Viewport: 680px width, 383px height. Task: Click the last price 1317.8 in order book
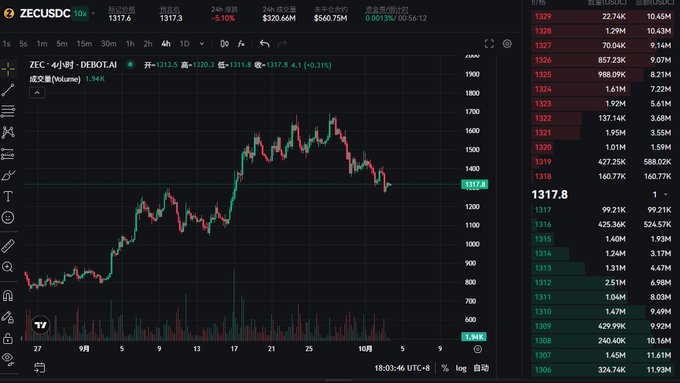[x=549, y=195]
